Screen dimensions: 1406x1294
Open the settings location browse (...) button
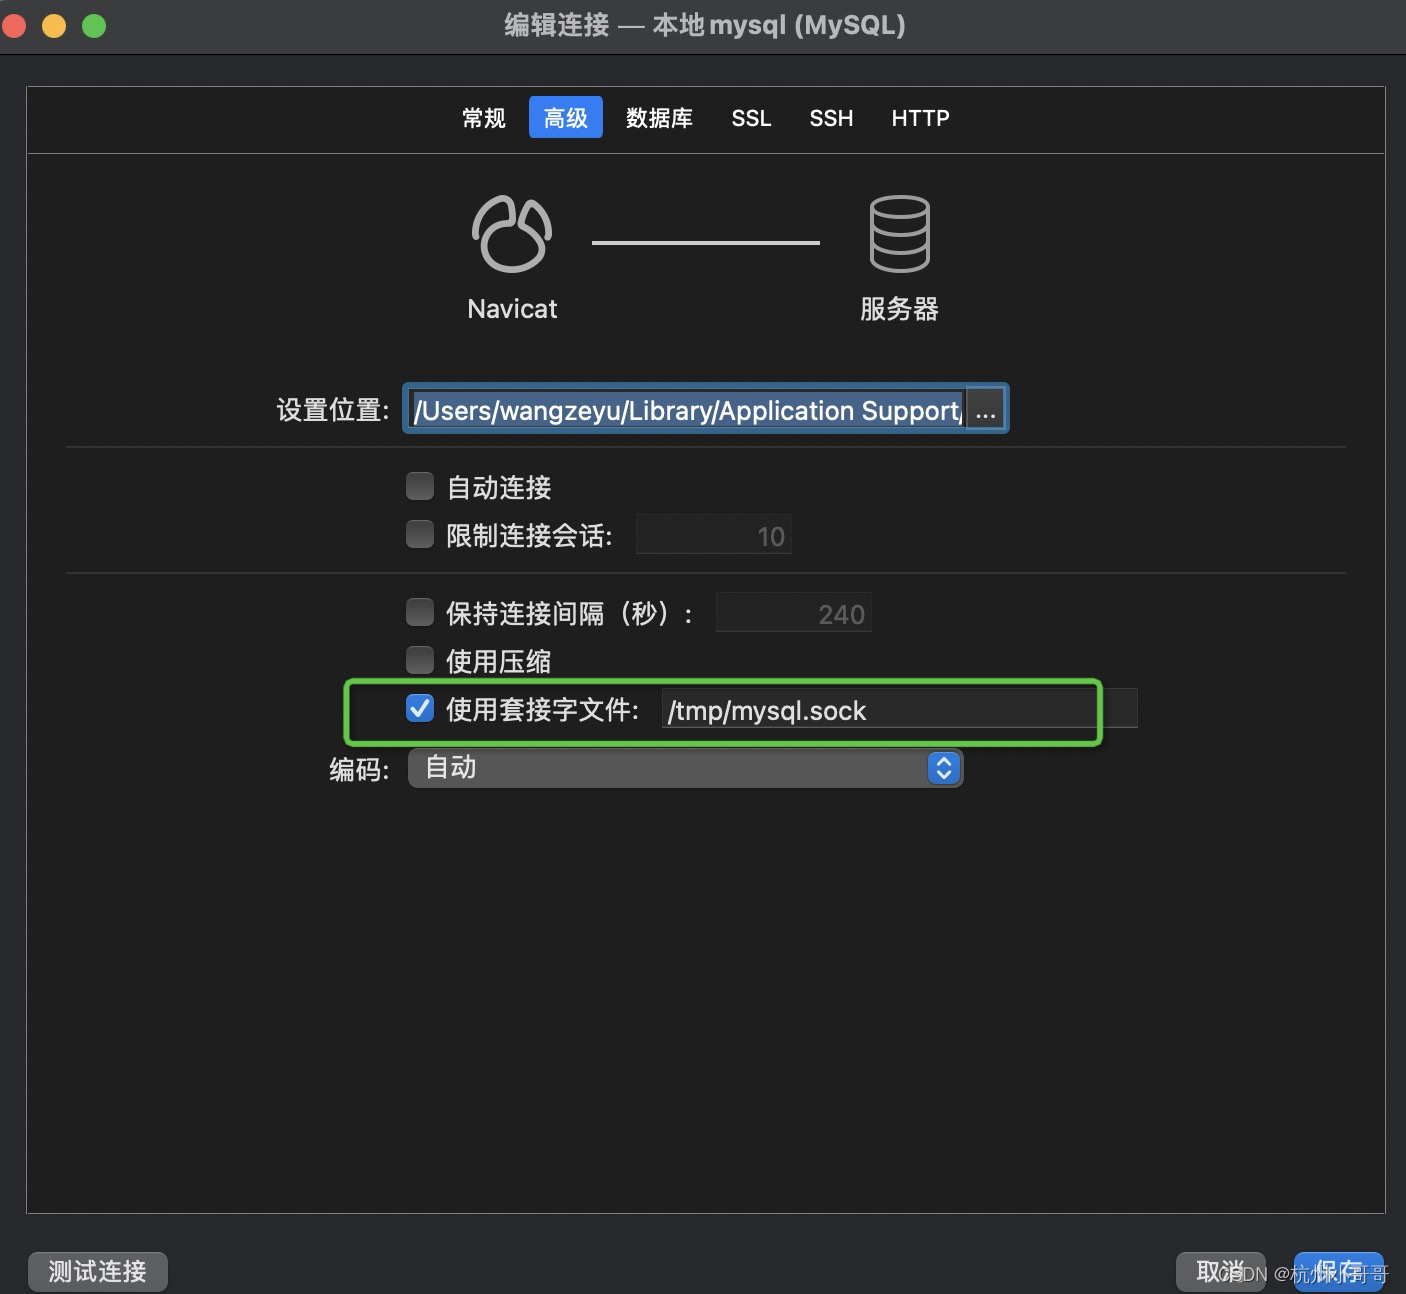[986, 409]
